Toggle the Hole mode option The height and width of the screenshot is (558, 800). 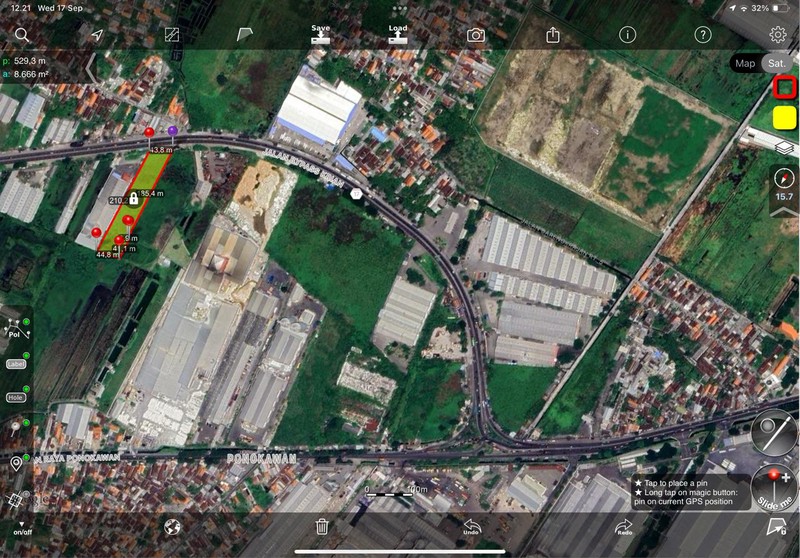[x=15, y=397]
